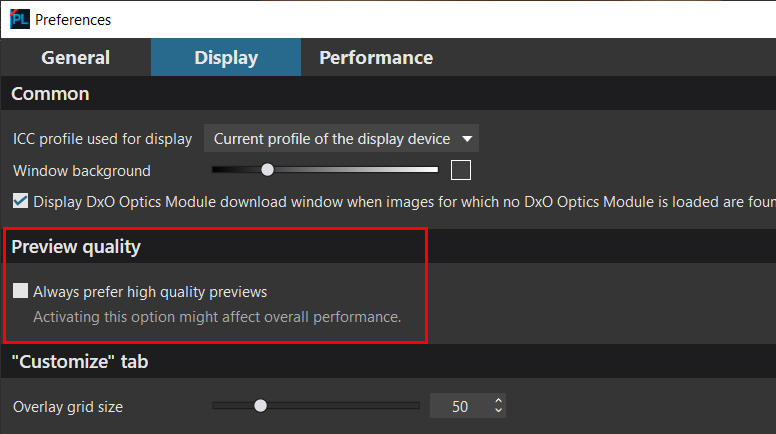The width and height of the screenshot is (776, 434).
Task: Click the Common section header
Action: [x=50, y=94]
